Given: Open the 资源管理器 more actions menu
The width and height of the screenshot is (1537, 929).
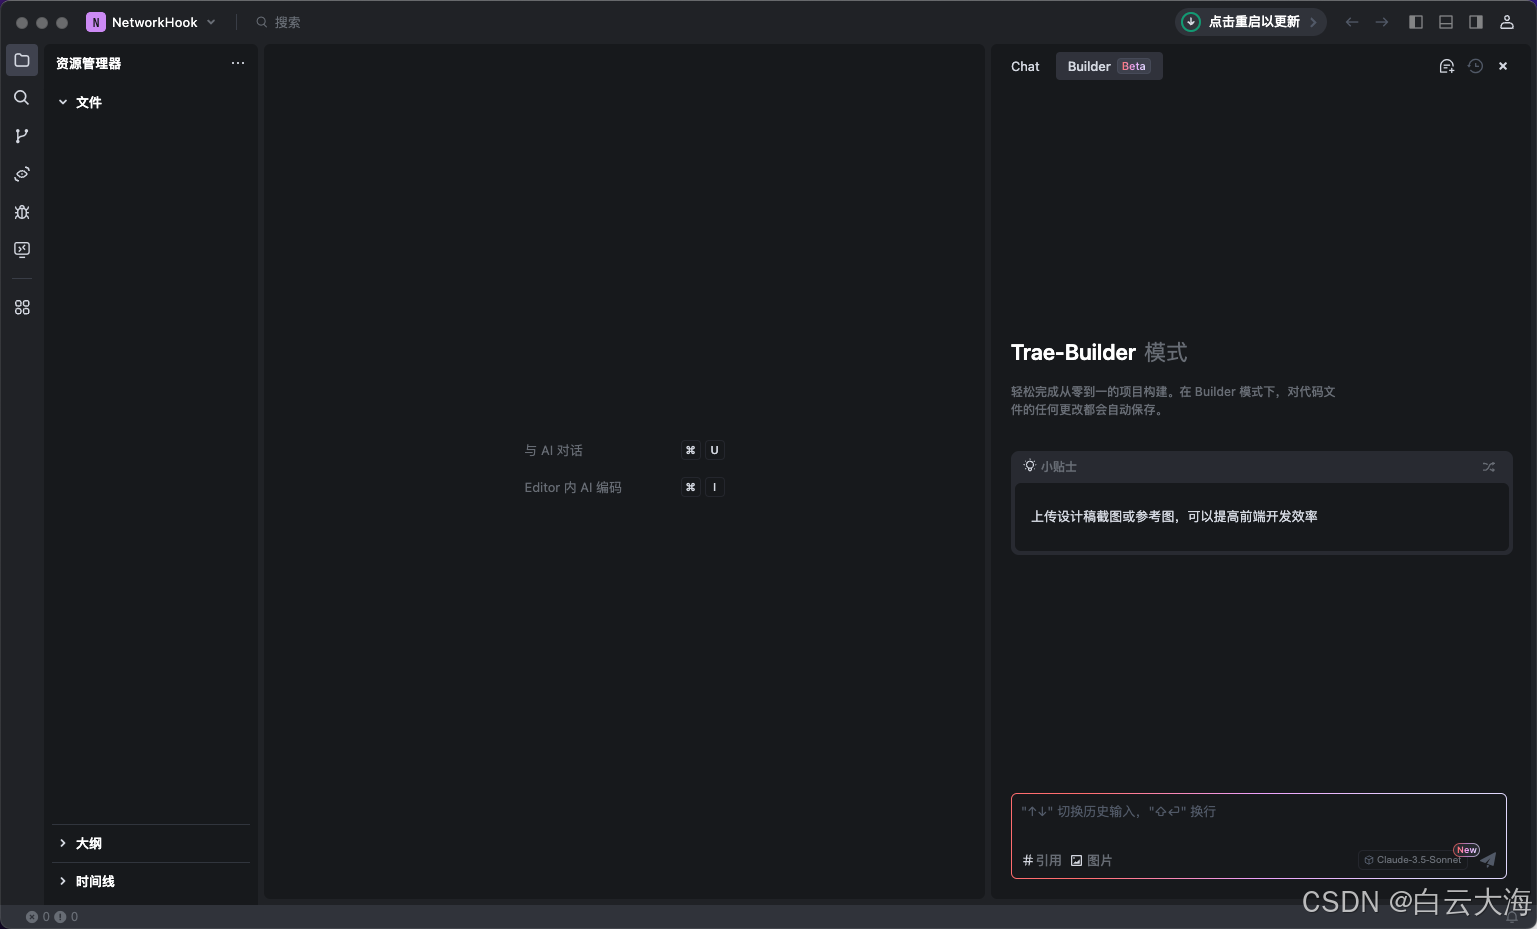Looking at the screenshot, I should (238, 63).
